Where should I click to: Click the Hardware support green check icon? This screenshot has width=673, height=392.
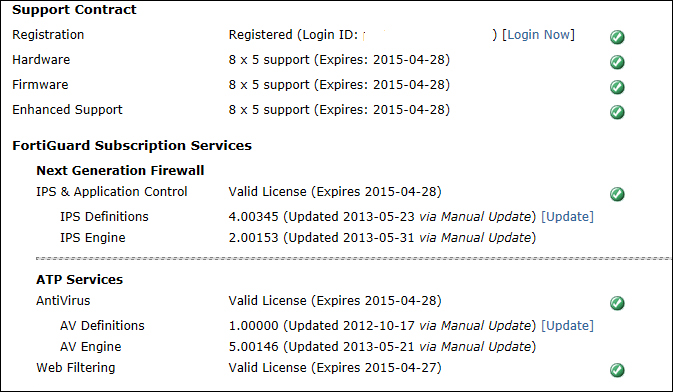(617, 62)
